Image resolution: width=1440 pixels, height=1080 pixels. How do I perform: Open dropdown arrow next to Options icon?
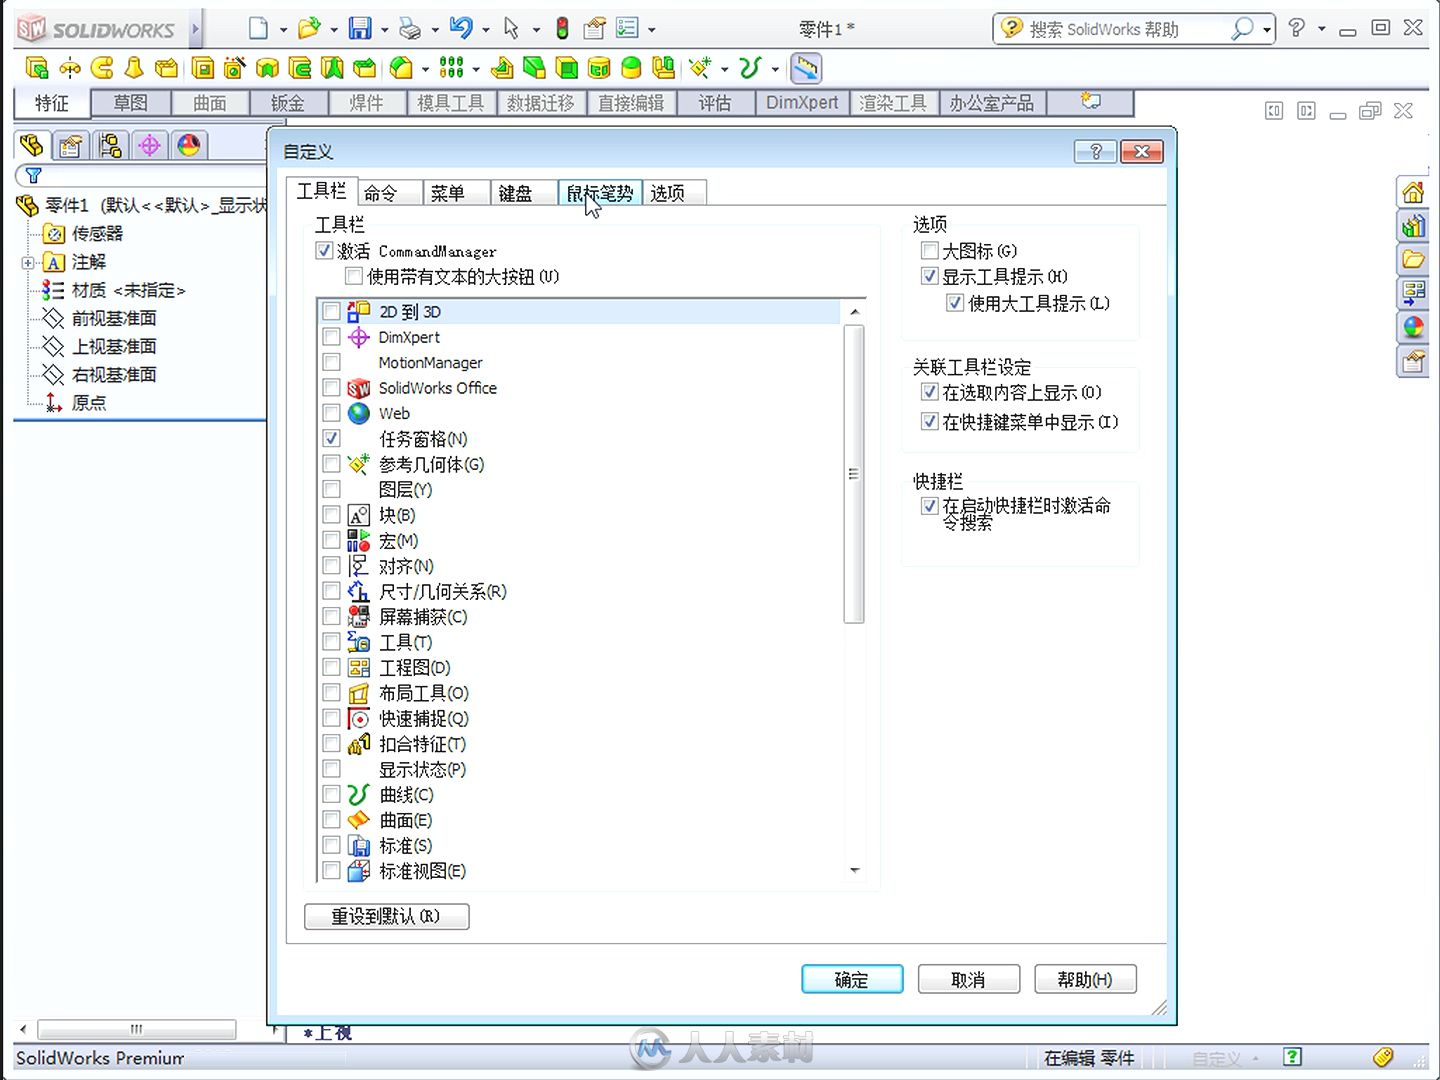point(652,30)
